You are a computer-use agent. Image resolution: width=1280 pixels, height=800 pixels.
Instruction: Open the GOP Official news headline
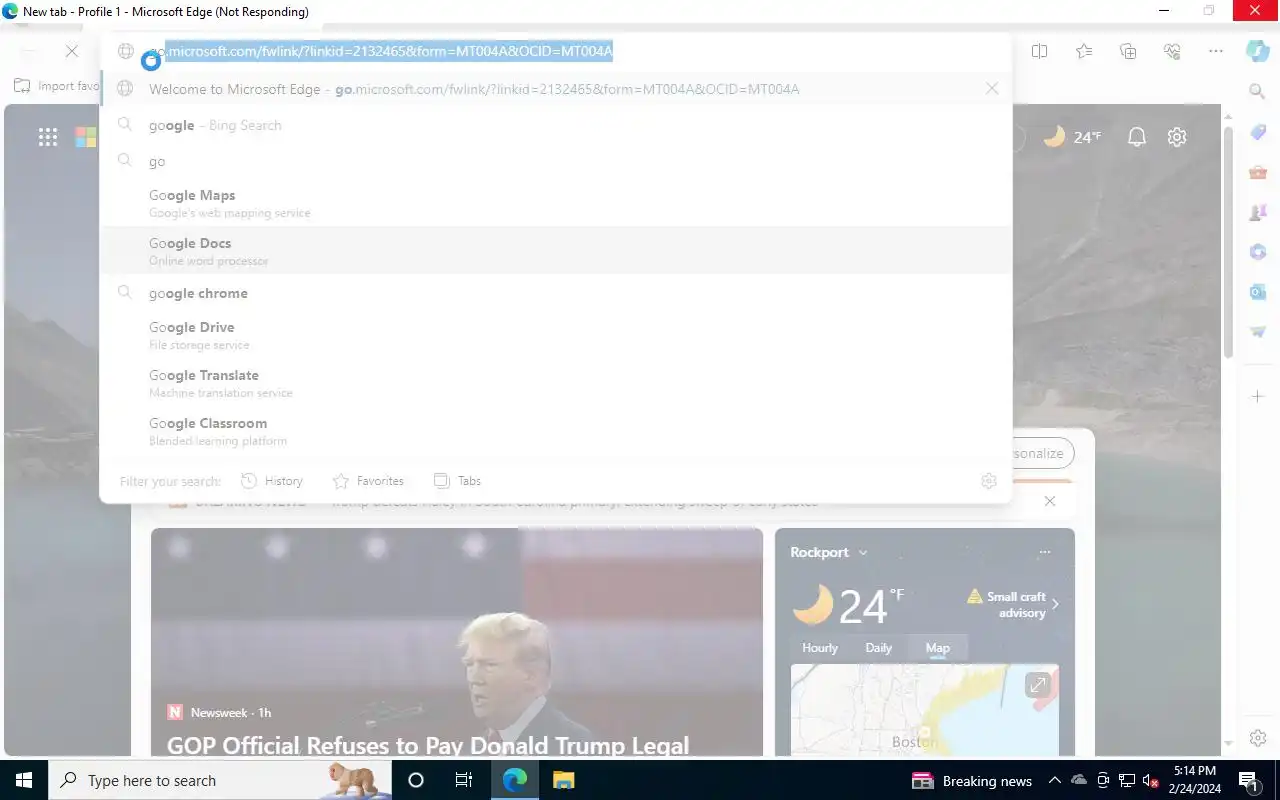coord(427,745)
